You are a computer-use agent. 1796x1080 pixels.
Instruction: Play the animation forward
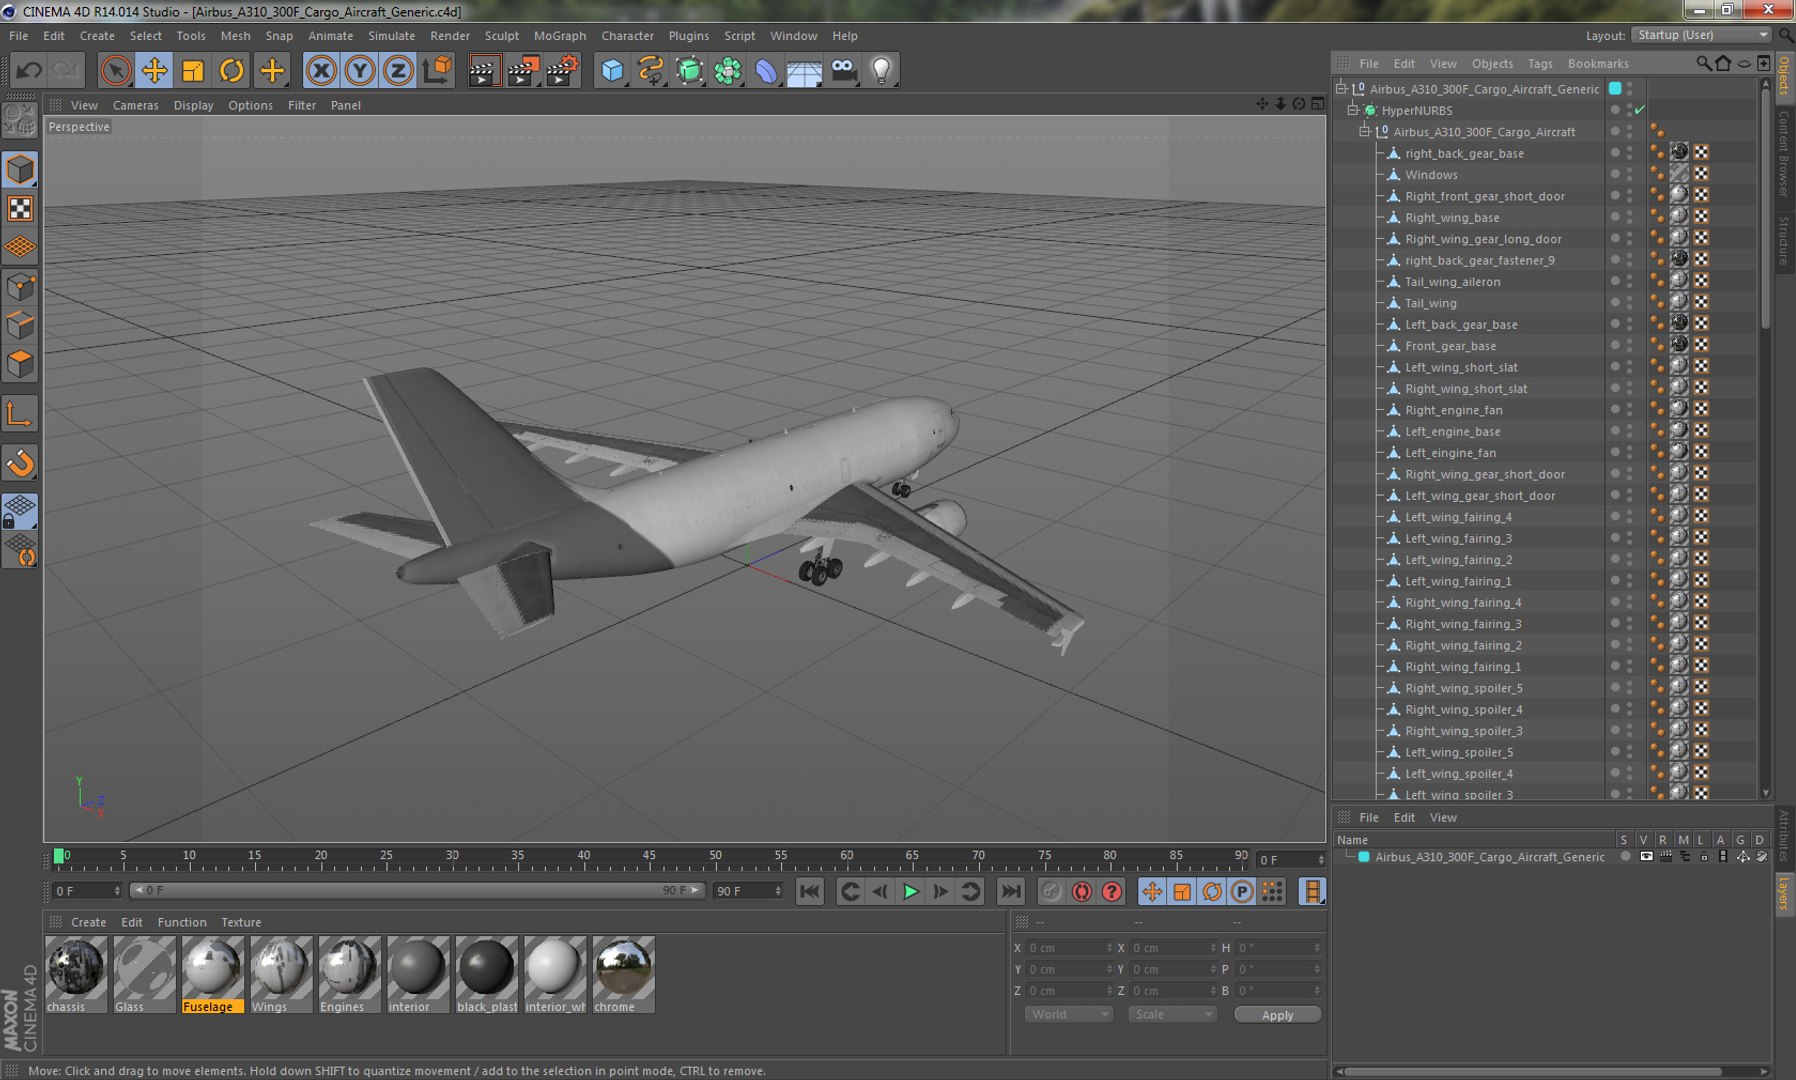tap(910, 892)
